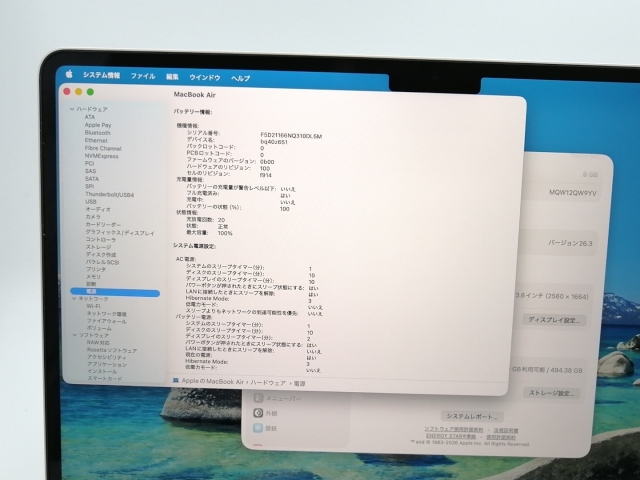Select カメラ in the sidebar
The height and width of the screenshot is (480, 640).
[93, 217]
